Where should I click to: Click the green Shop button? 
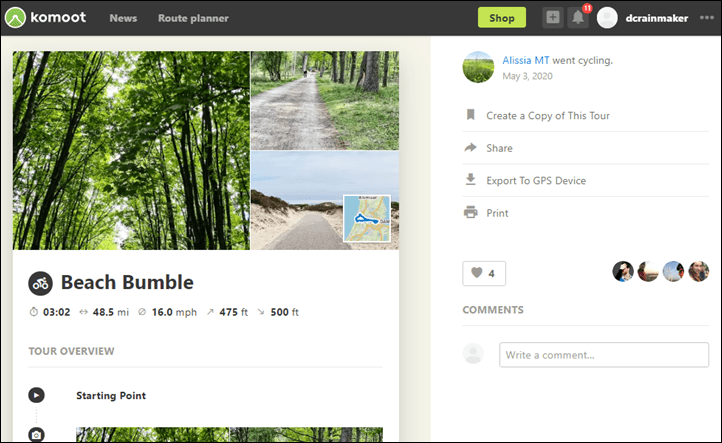coord(502,17)
